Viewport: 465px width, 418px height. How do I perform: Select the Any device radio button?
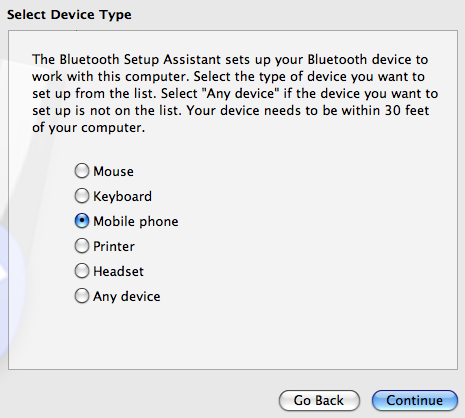tap(82, 296)
